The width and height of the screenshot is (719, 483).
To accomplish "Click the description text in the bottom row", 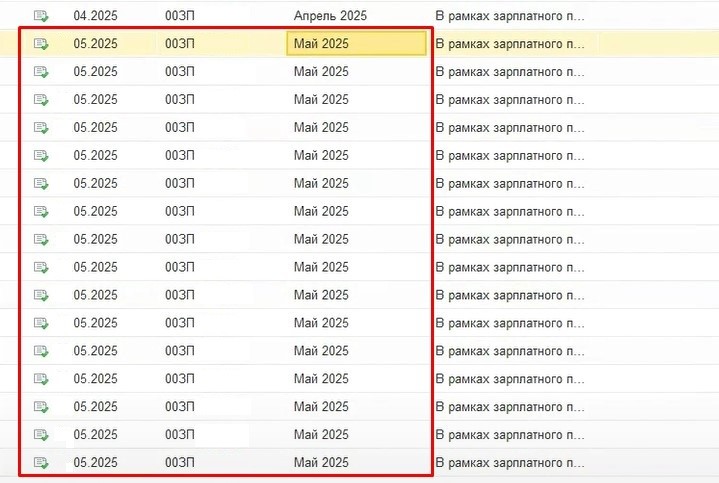I will pyautogui.click(x=509, y=463).
